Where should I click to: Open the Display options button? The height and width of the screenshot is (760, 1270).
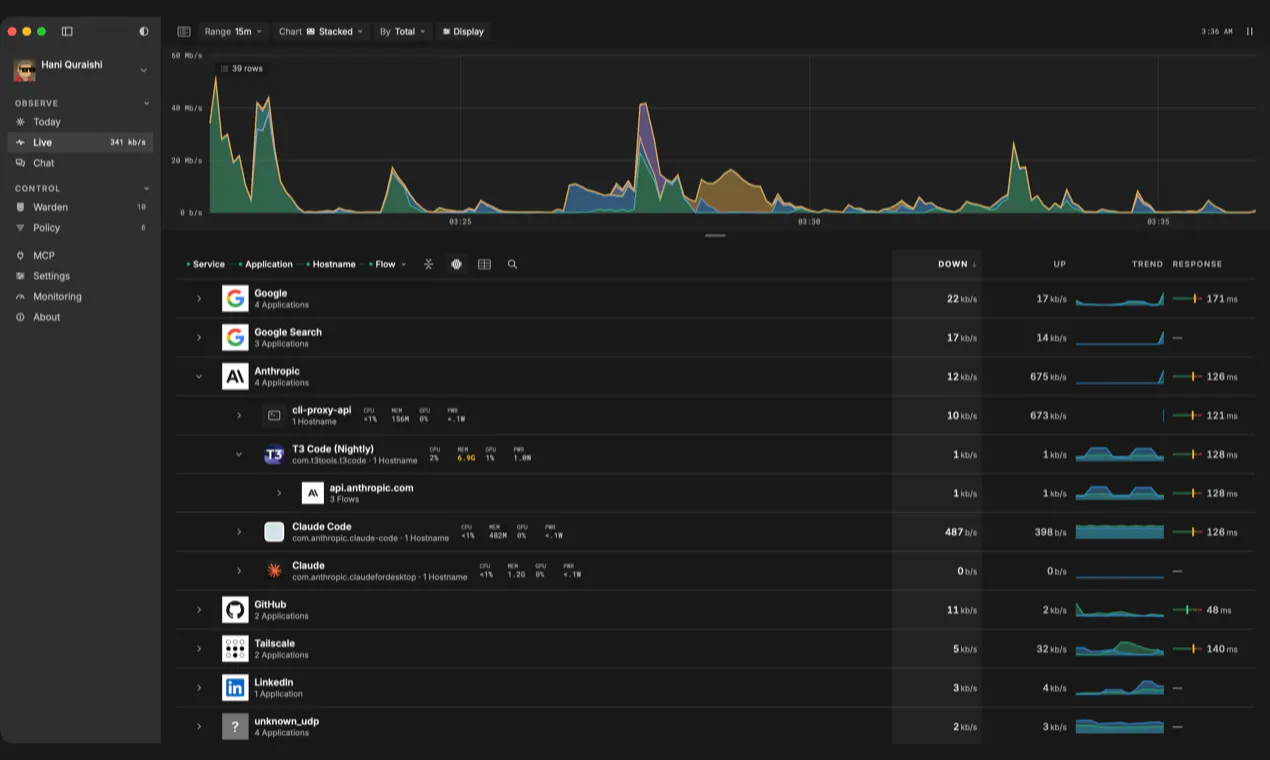point(463,32)
